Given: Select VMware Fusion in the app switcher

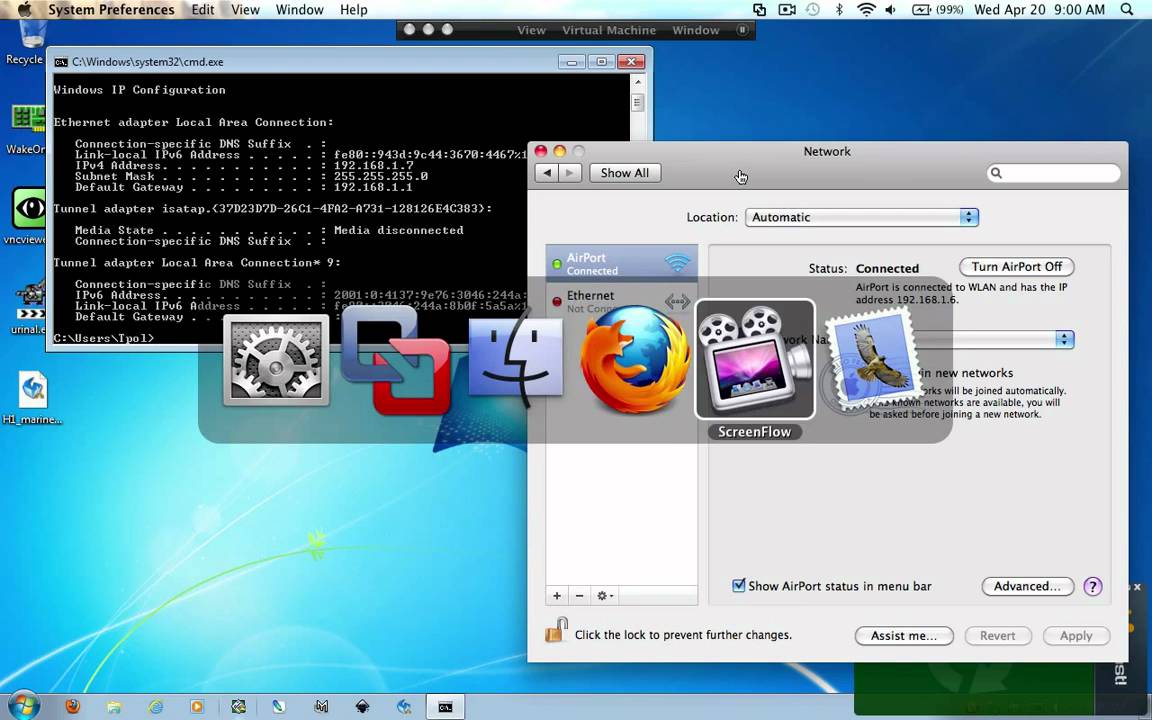Looking at the screenshot, I should 396,359.
